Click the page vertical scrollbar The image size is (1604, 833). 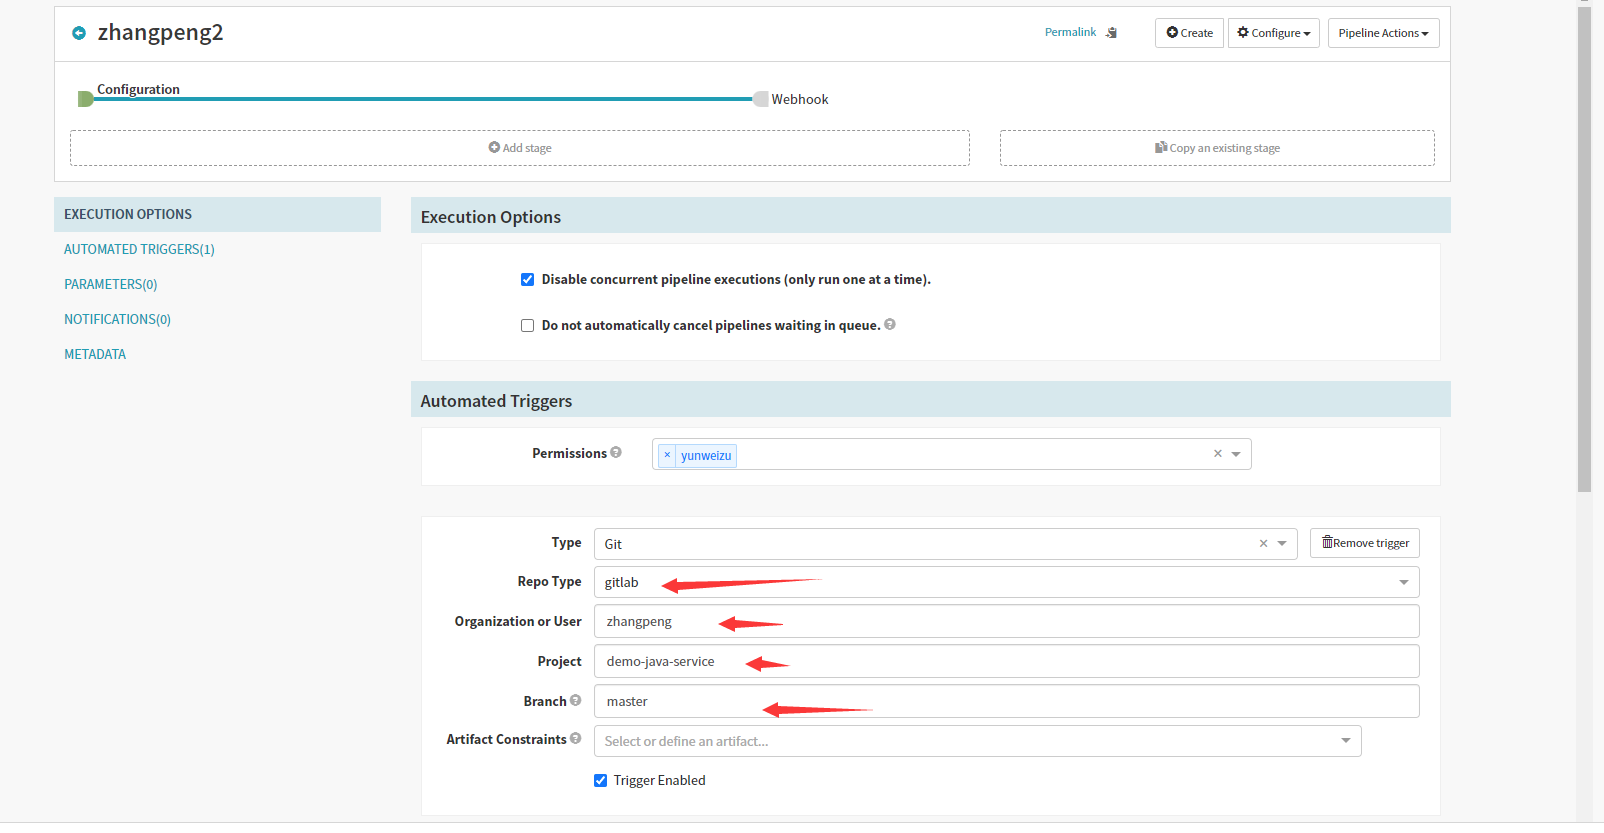pos(1584,250)
